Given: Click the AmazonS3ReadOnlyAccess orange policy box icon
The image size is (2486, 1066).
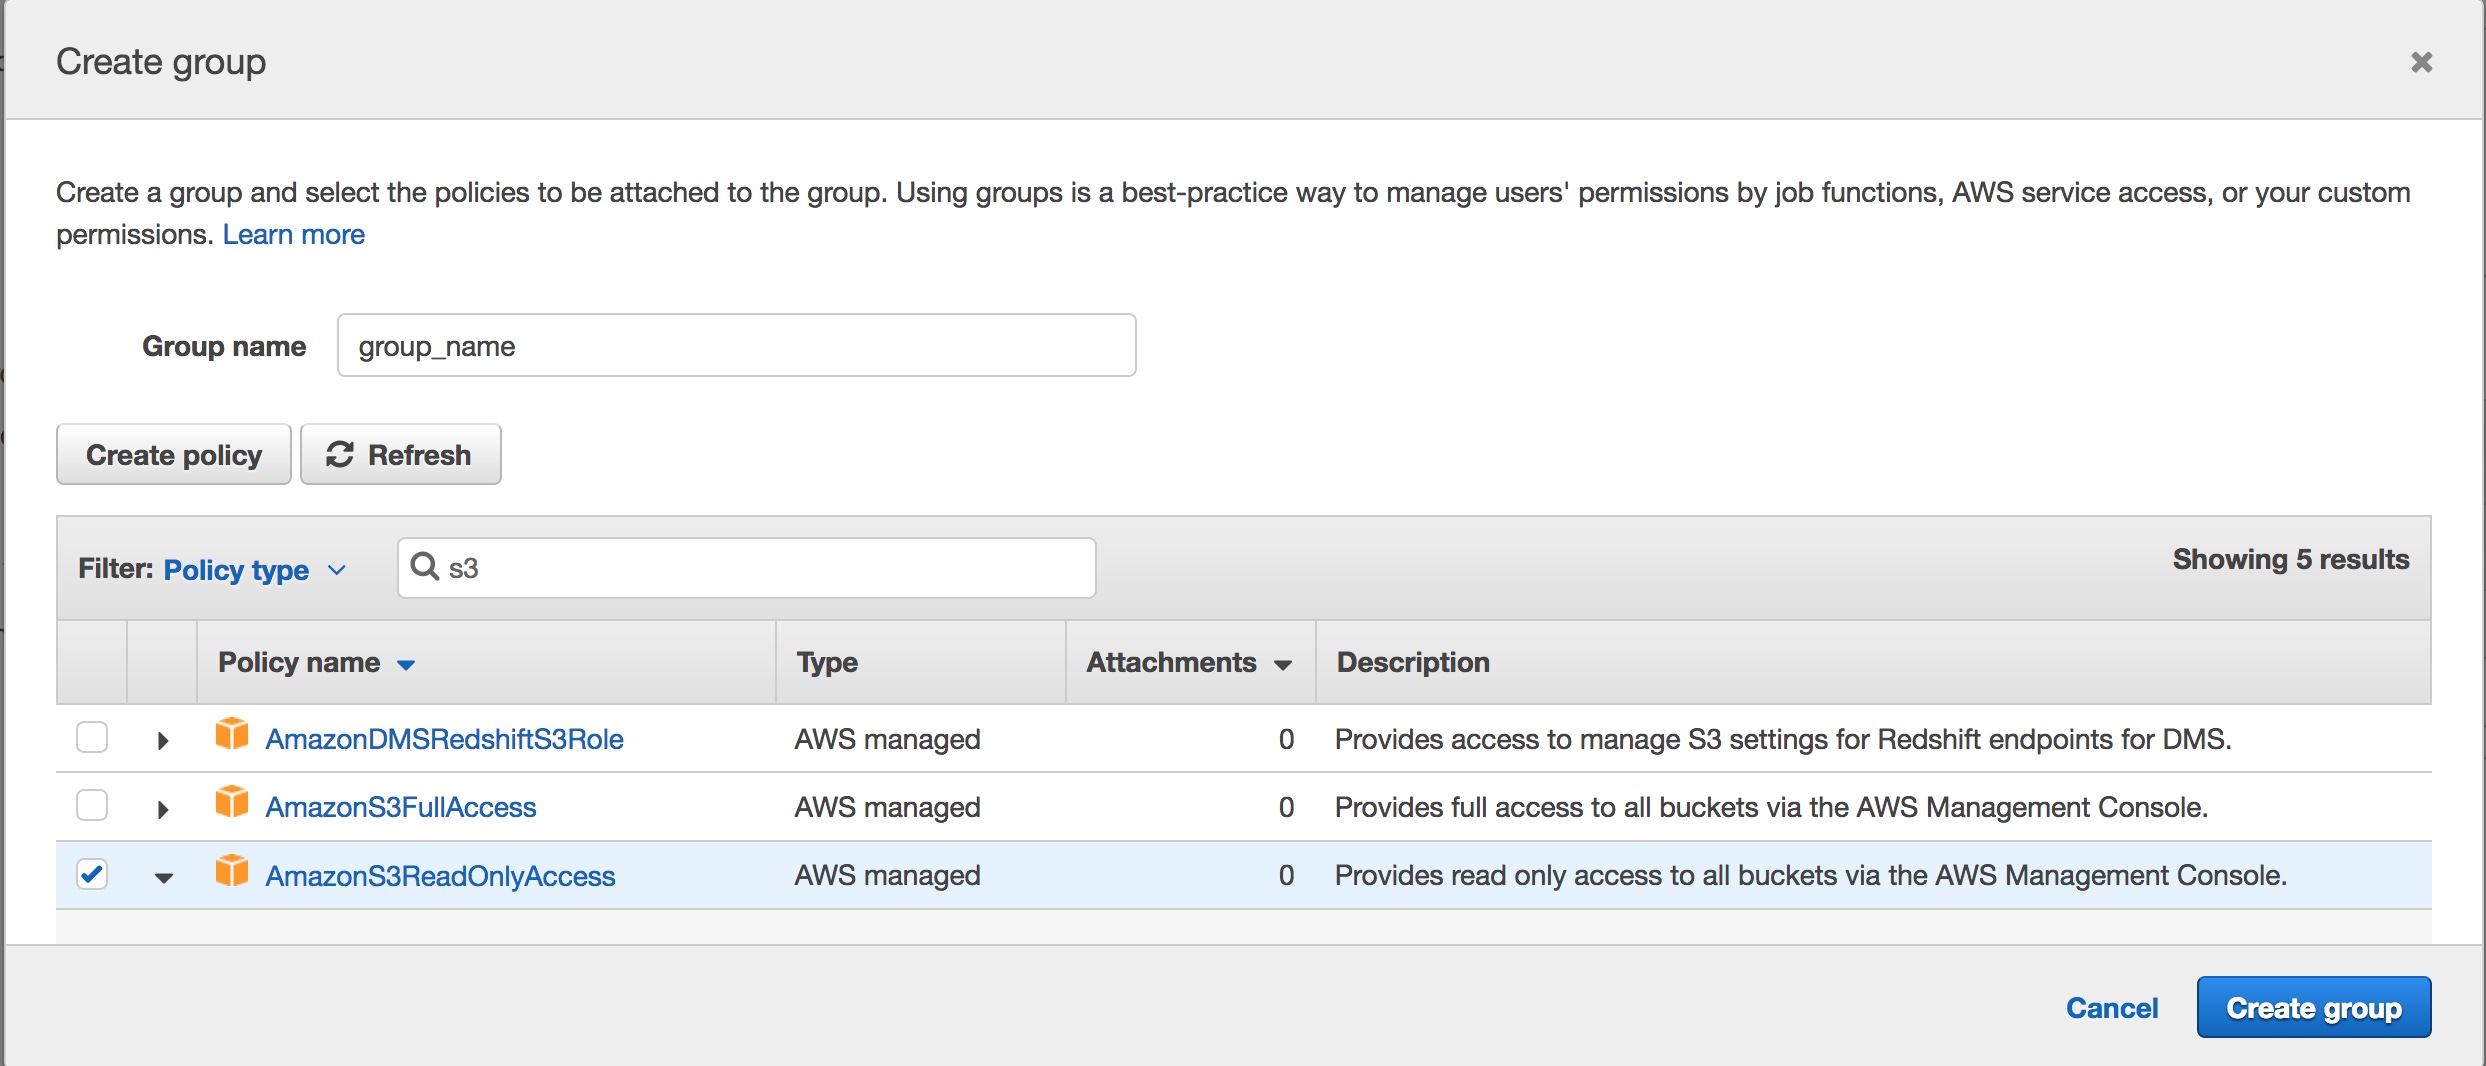Looking at the screenshot, I should (232, 871).
